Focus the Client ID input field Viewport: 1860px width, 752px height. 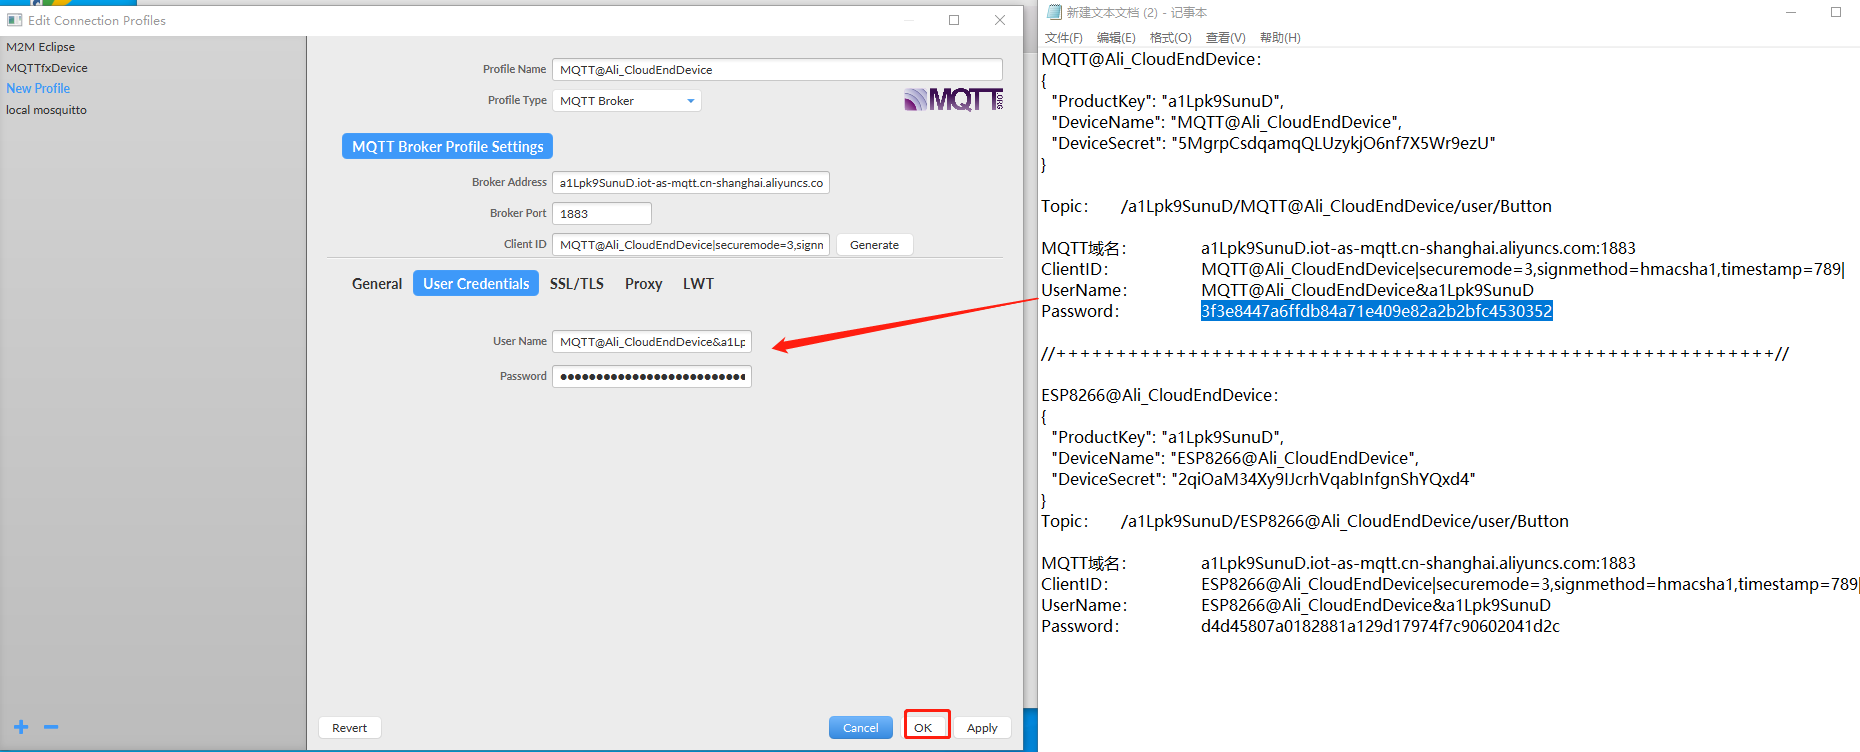pyautogui.click(x=691, y=245)
